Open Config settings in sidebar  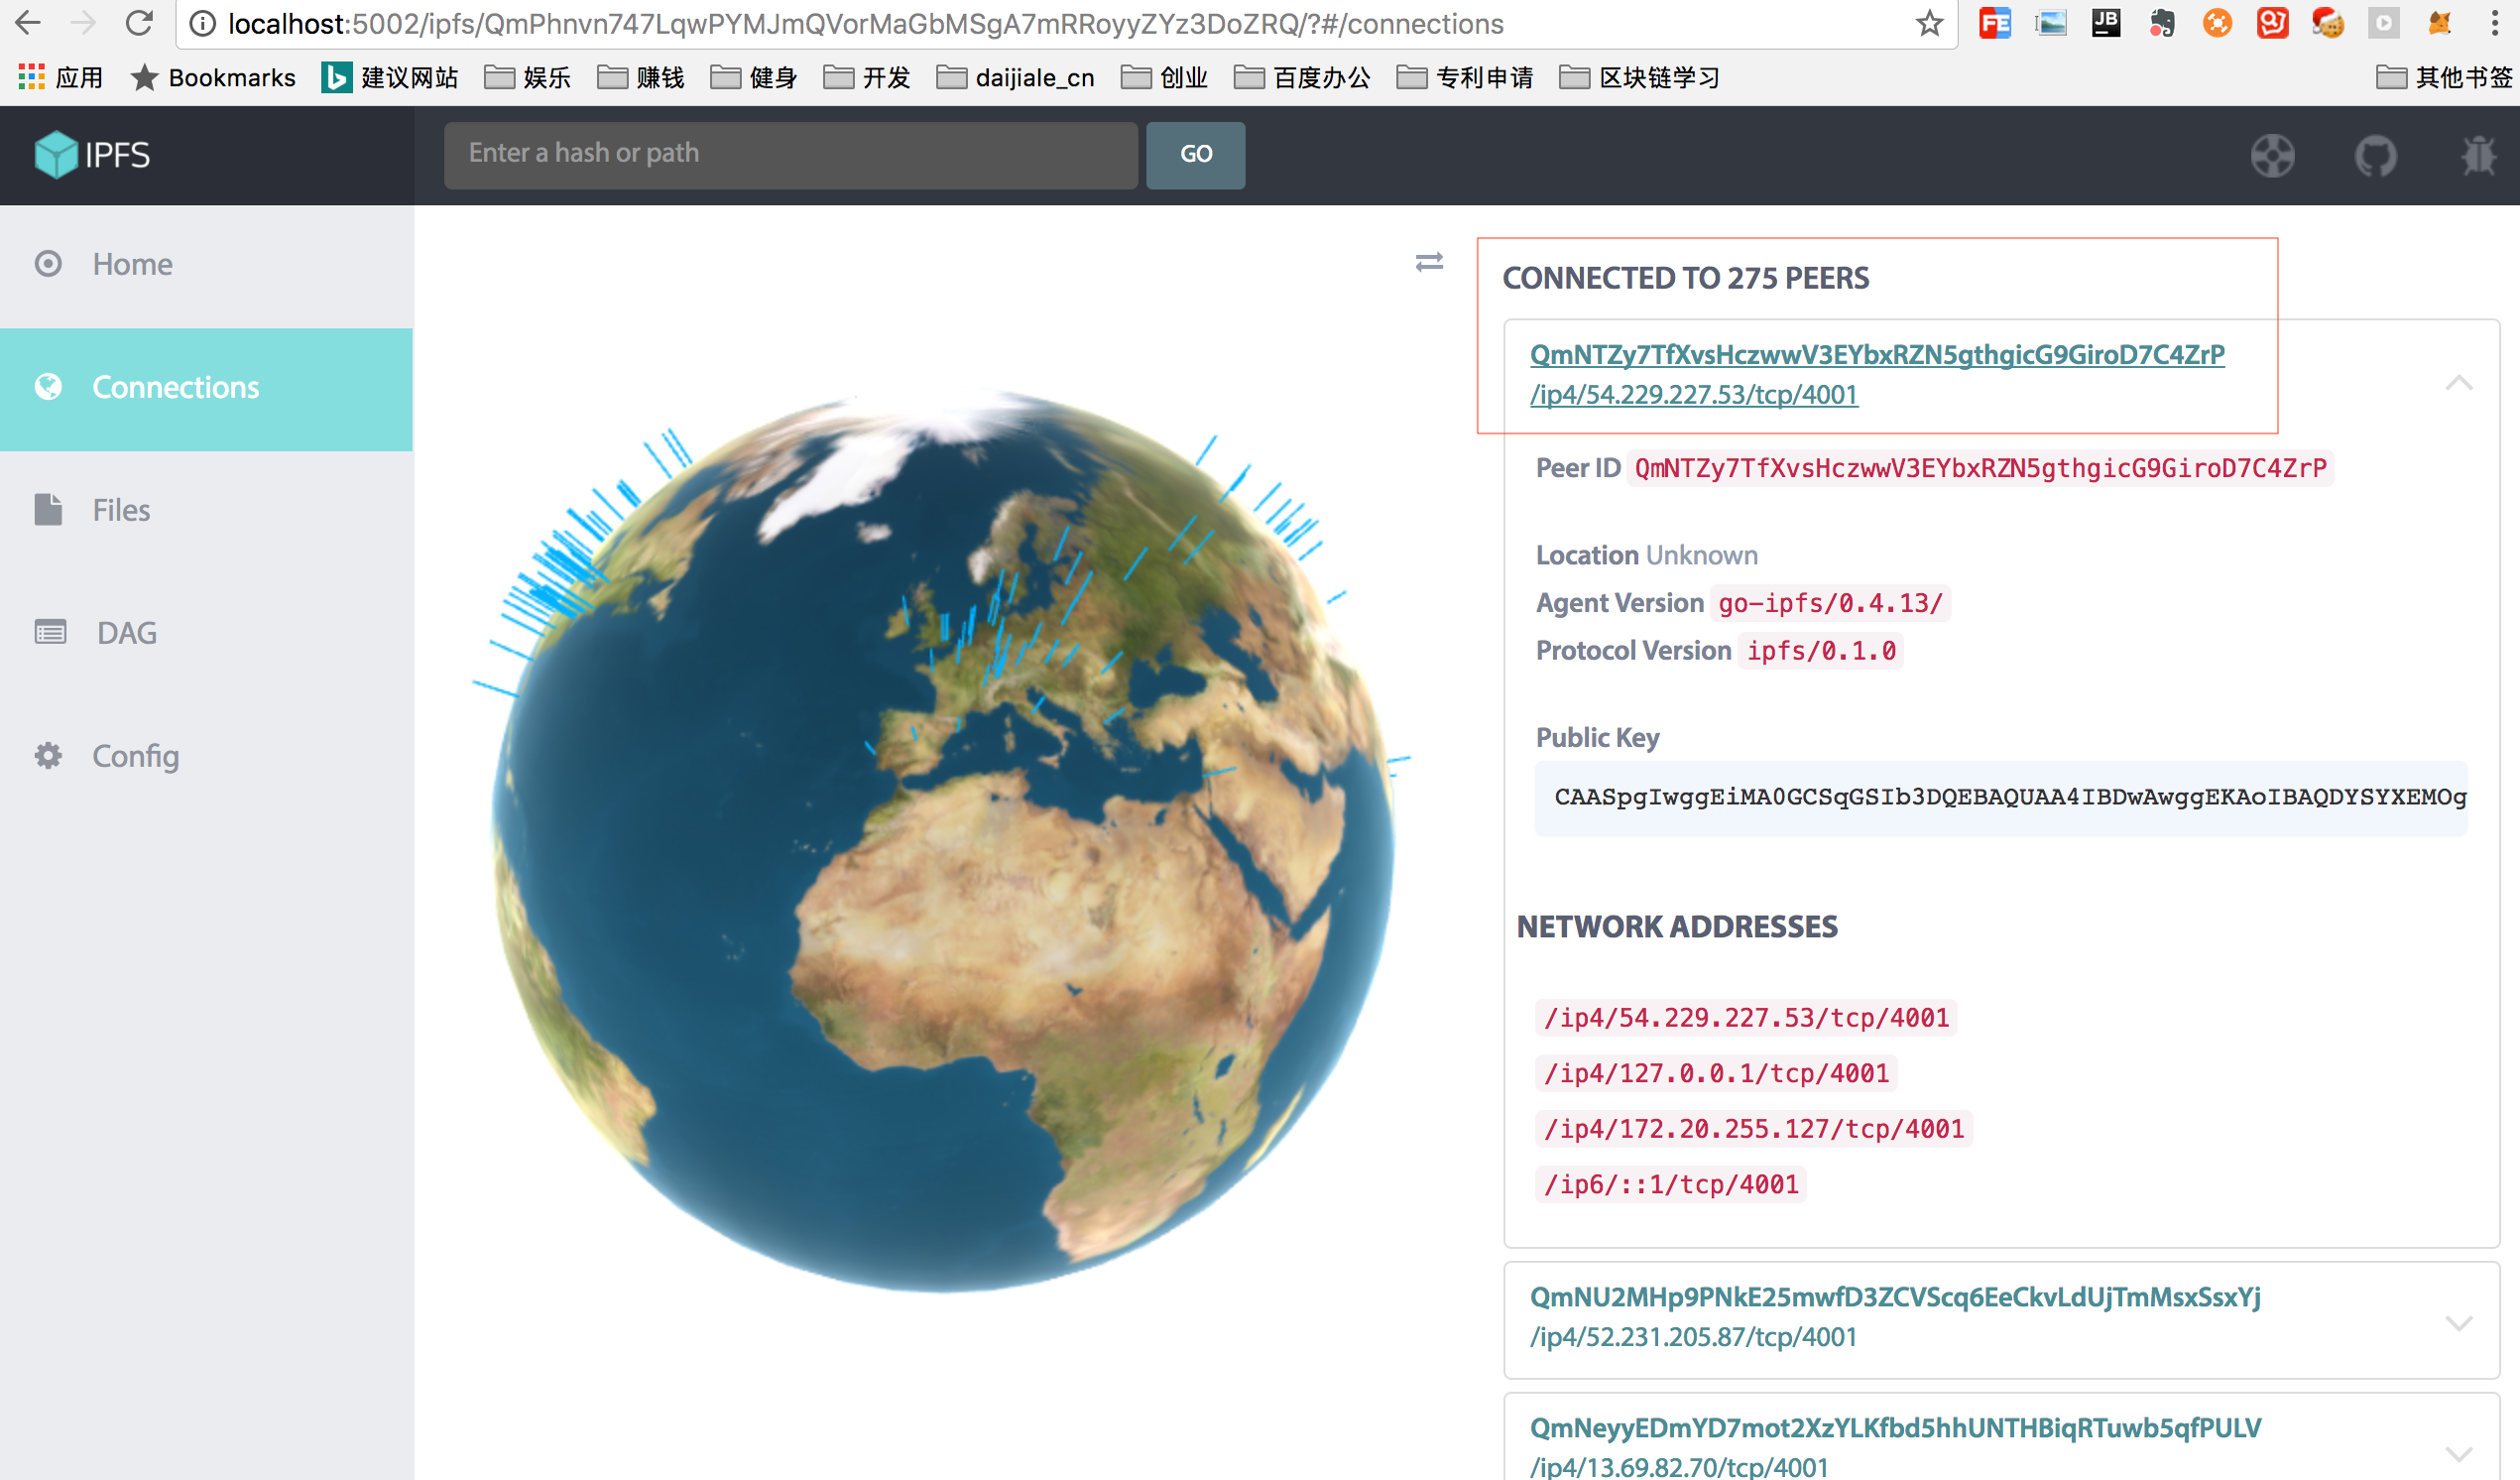[x=135, y=756]
